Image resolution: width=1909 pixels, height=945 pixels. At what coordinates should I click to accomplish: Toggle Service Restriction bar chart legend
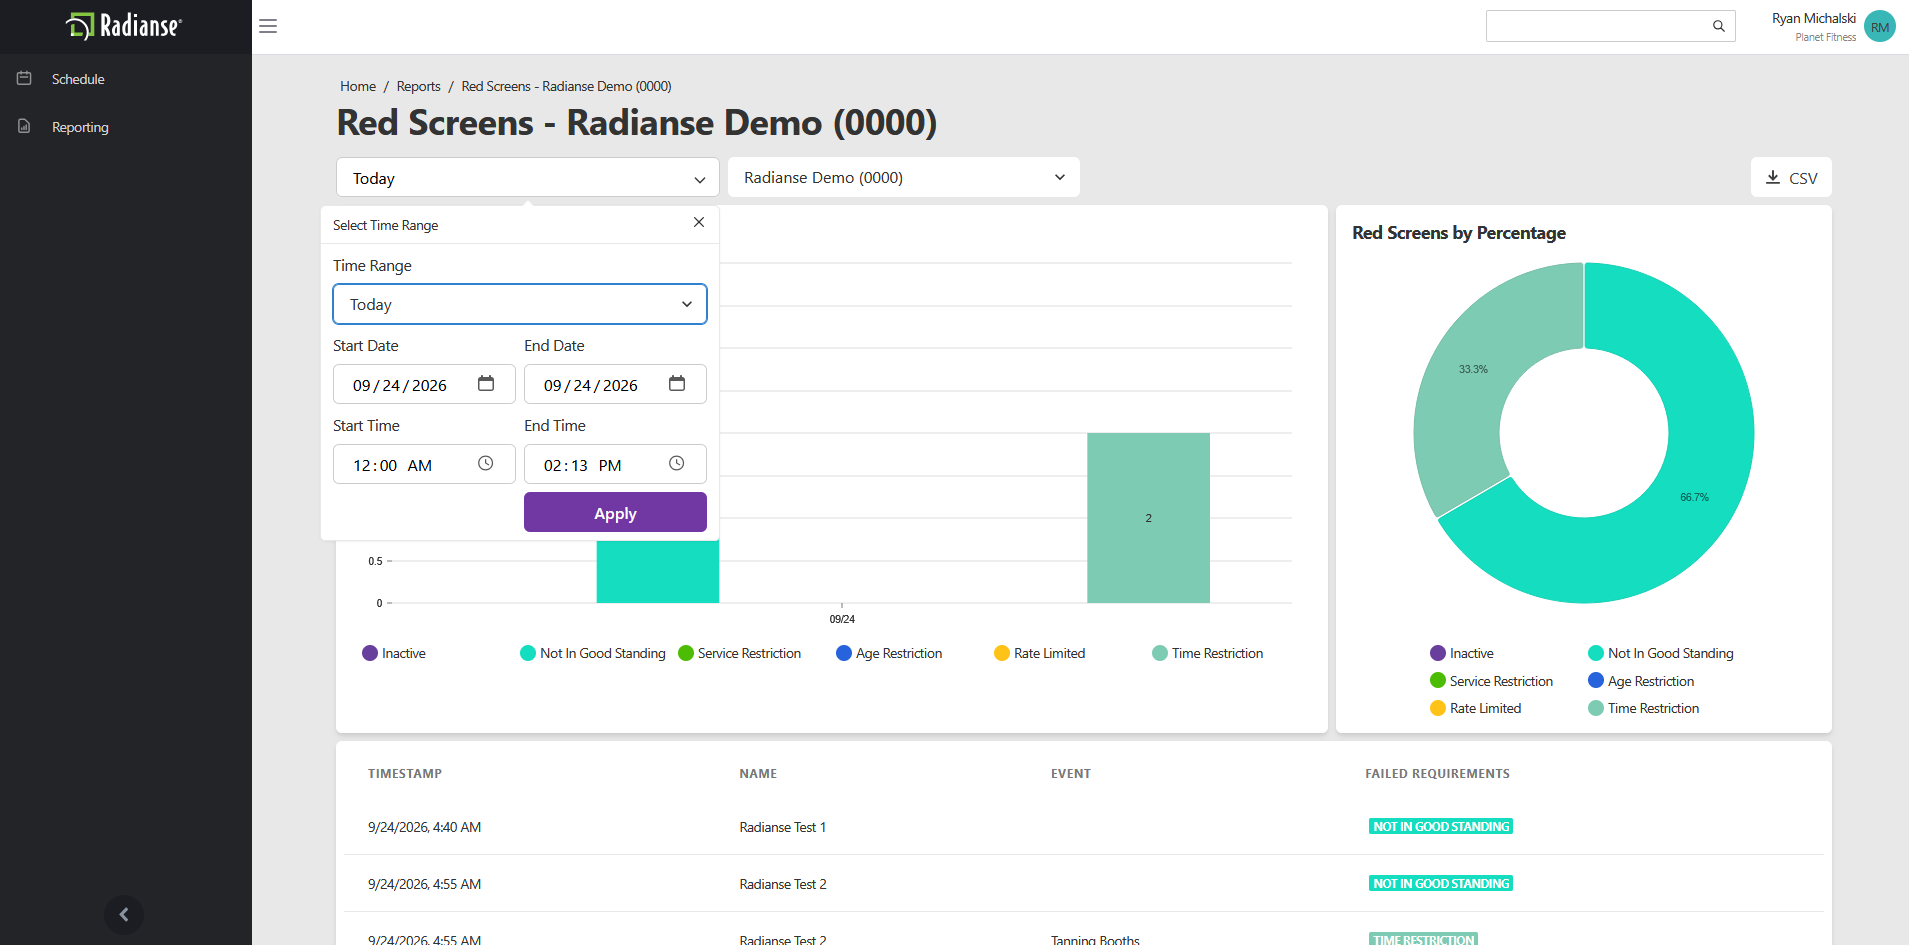pyautogui.click(x=740, y=653)
